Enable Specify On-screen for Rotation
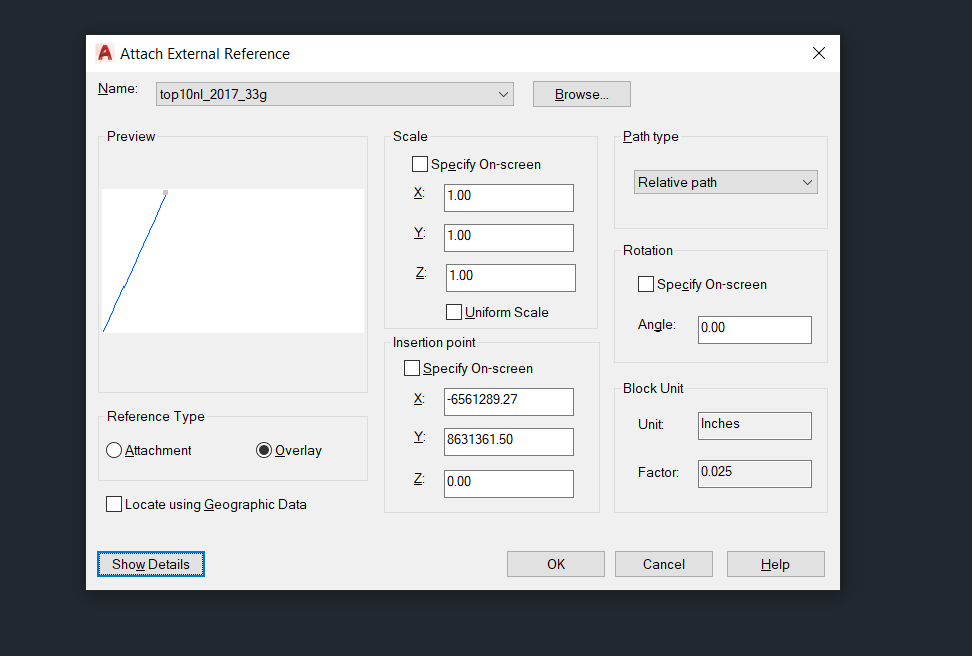The image size is (972, 656). (646, 284)
